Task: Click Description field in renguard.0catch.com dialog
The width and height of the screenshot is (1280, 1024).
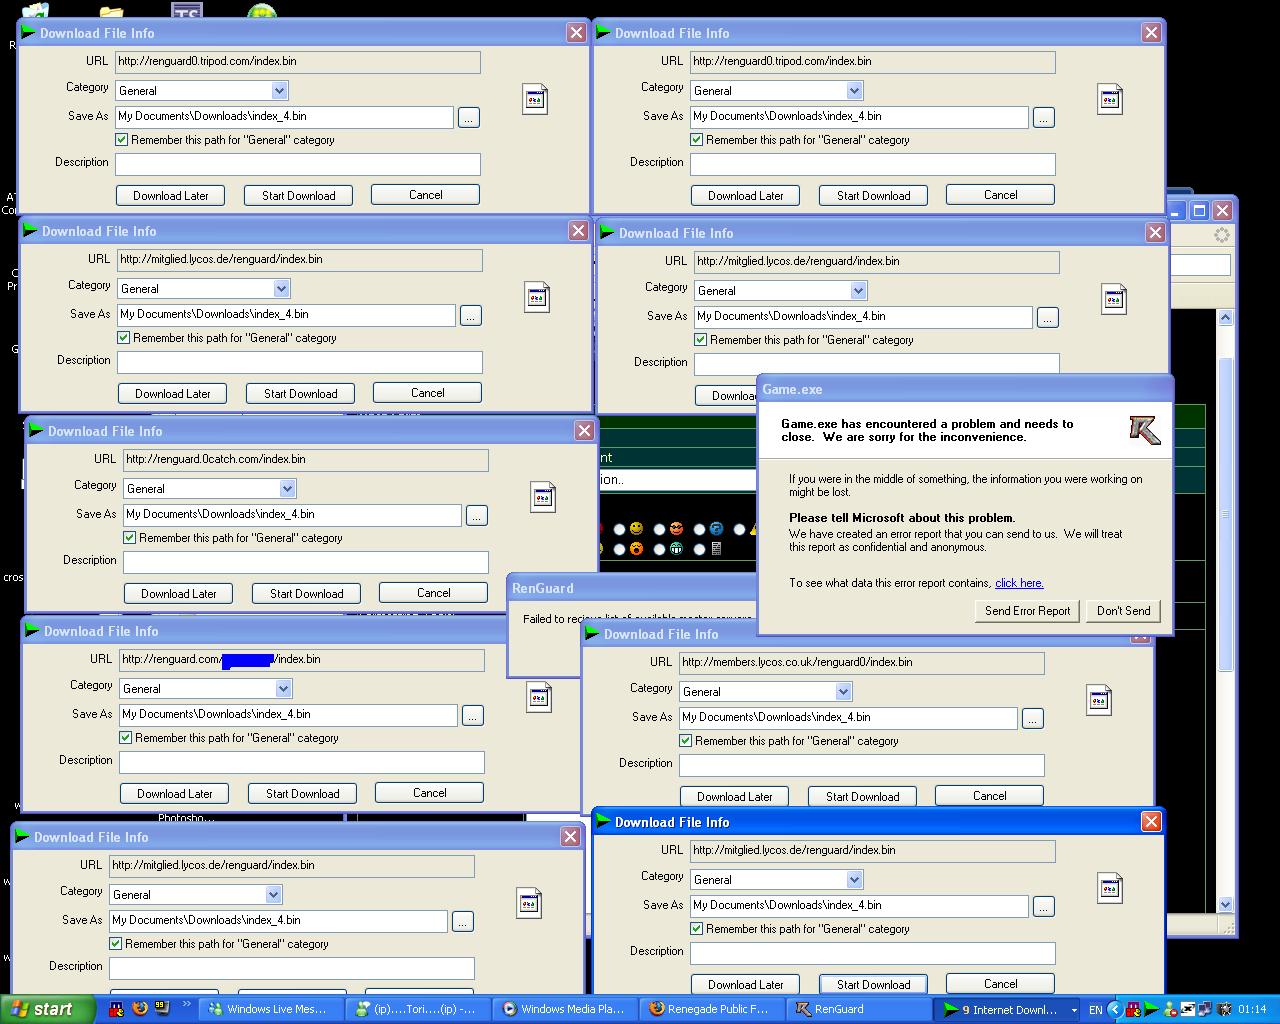Action: 305,562
